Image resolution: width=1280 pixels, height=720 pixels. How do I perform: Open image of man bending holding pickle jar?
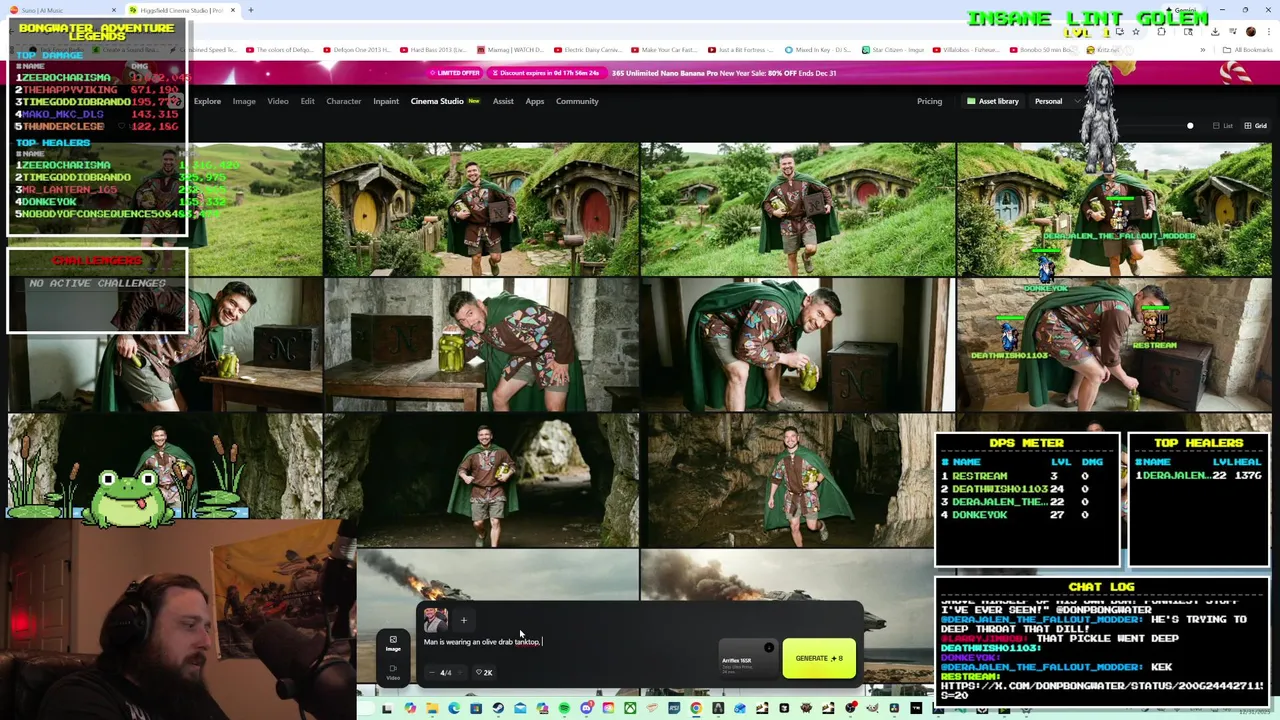[x=797, y=345]
